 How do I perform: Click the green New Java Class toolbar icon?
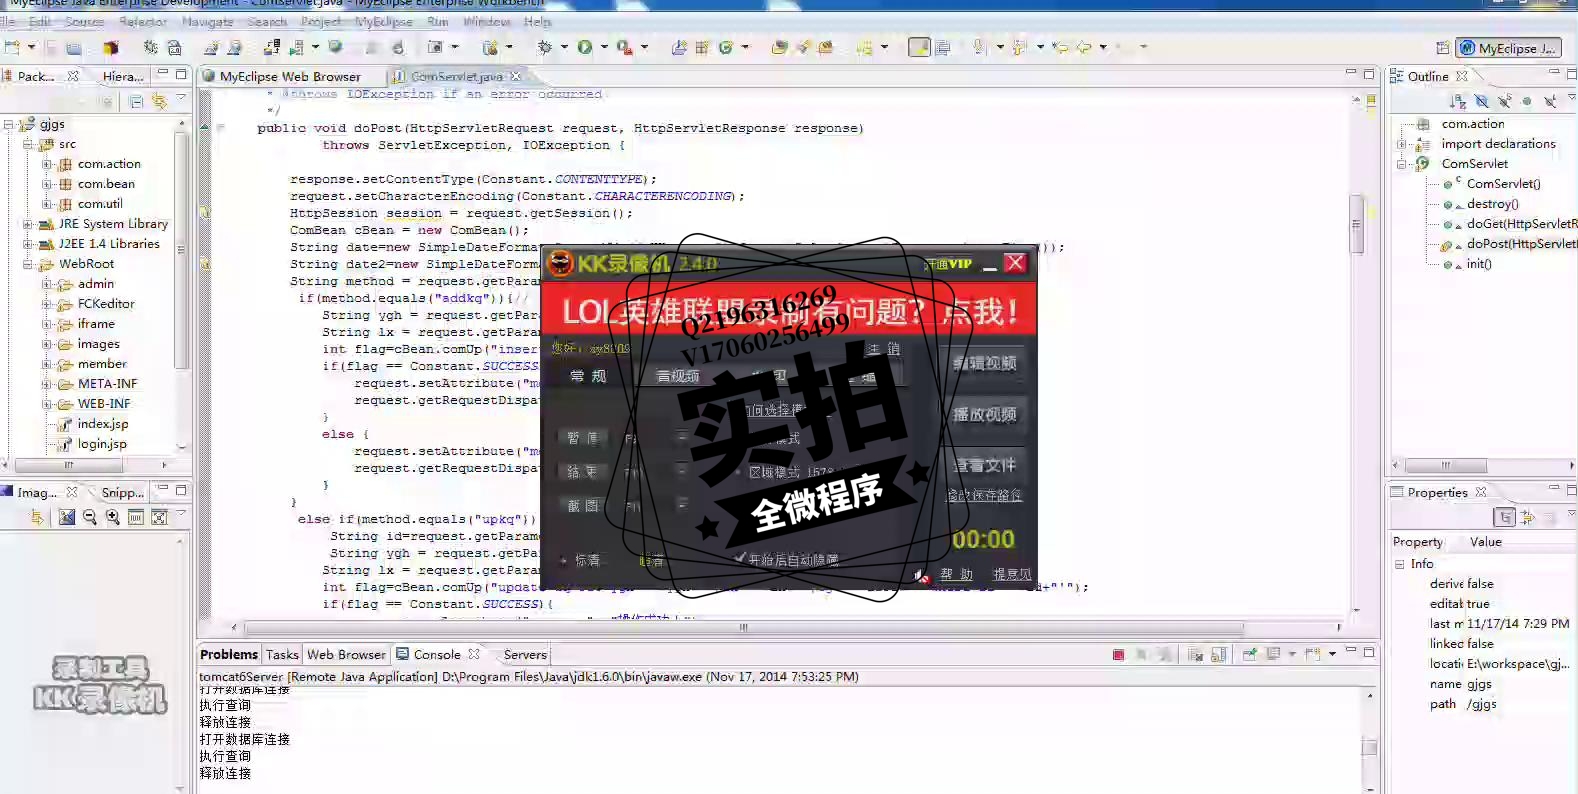point(726,47)
